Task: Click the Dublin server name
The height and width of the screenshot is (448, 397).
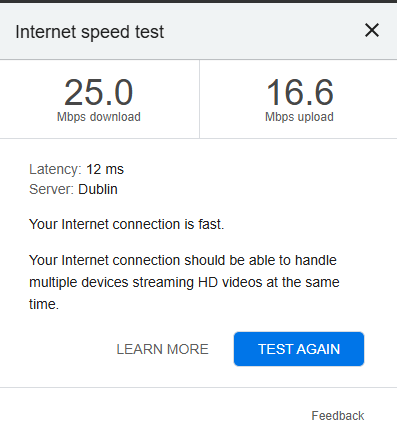Action: 98,189
